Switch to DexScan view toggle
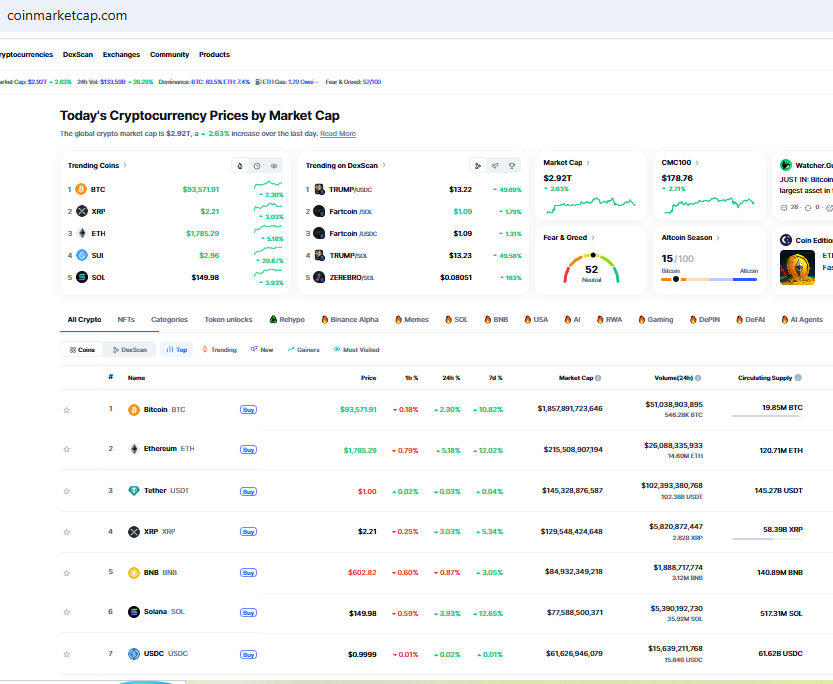This screenshot has height=684, width=833. [x=130, y=349]
